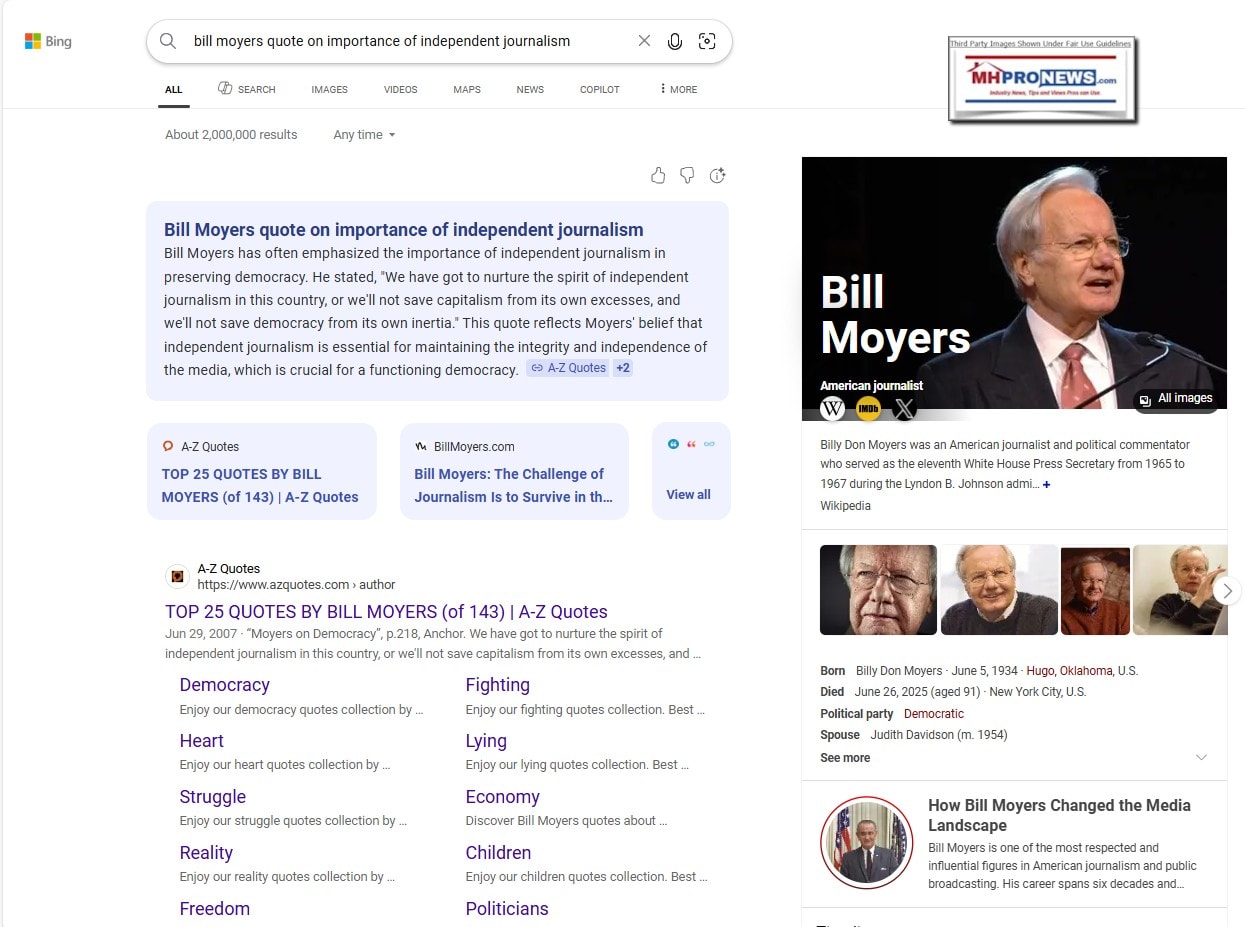Click the Bill Moyers hero photo
The height and width of the screenshot is (927, 1245).
pyautogui.click(x=1014, y=283)
